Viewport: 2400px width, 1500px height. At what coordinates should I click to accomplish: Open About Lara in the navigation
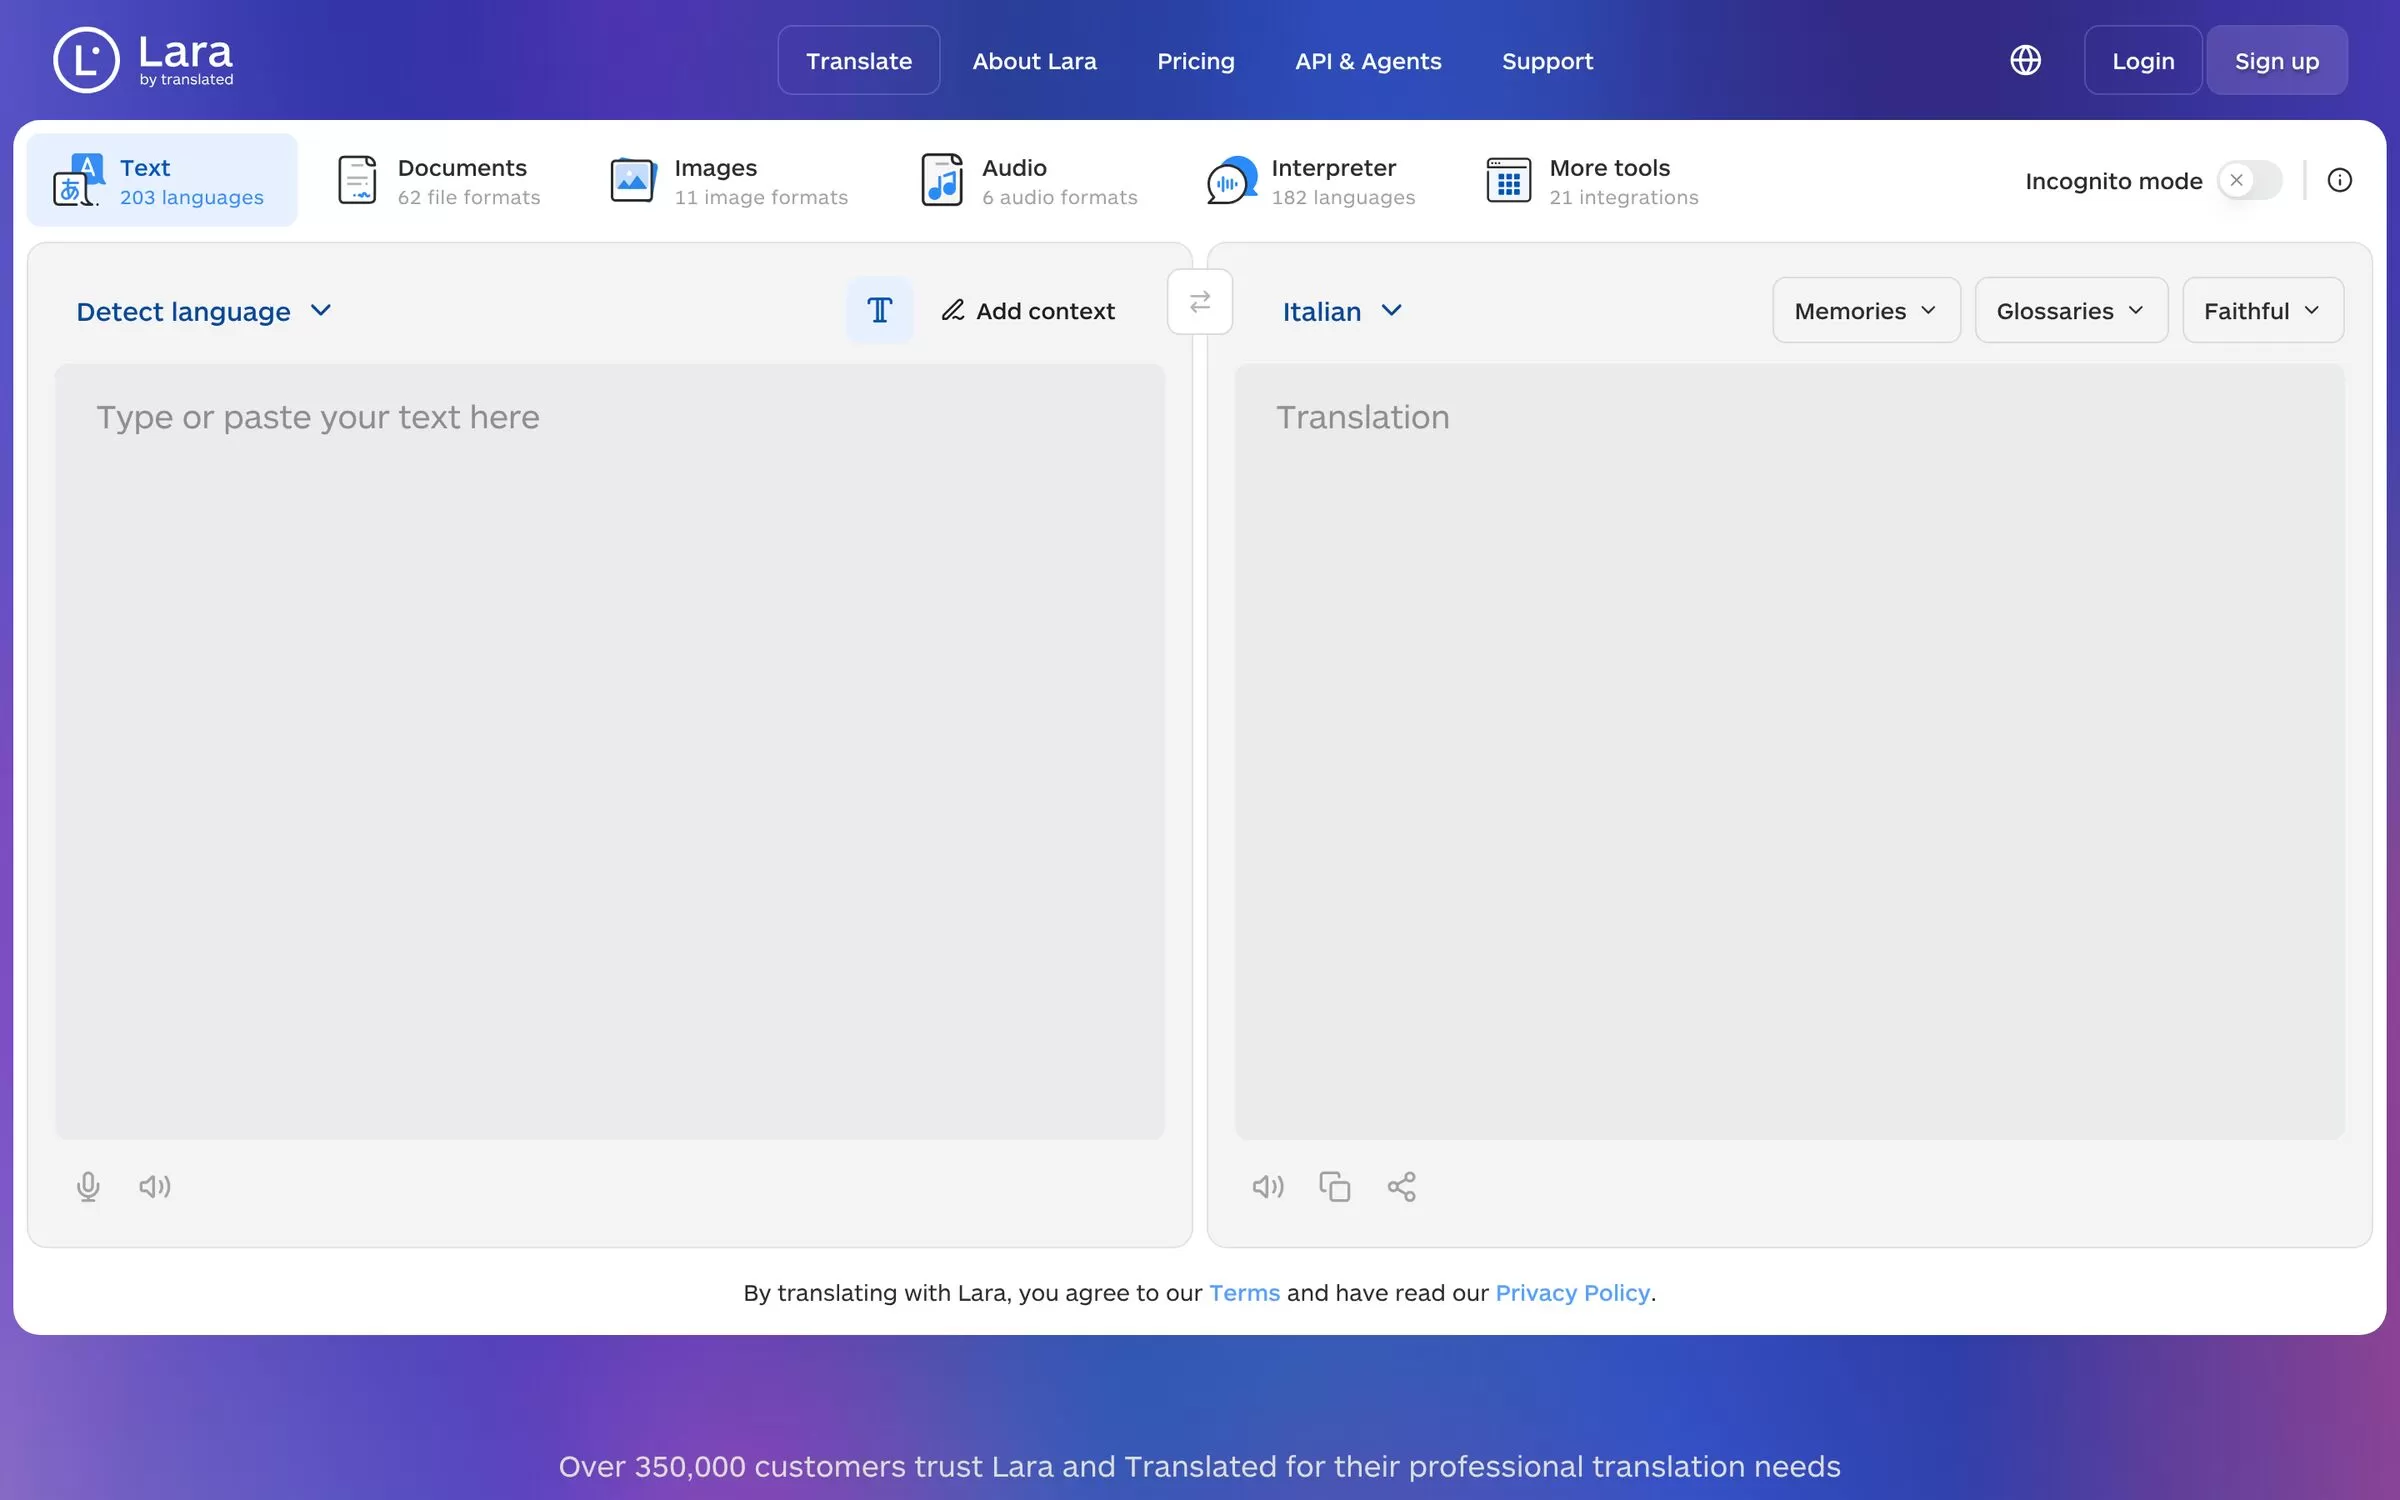click(1034, 60)
